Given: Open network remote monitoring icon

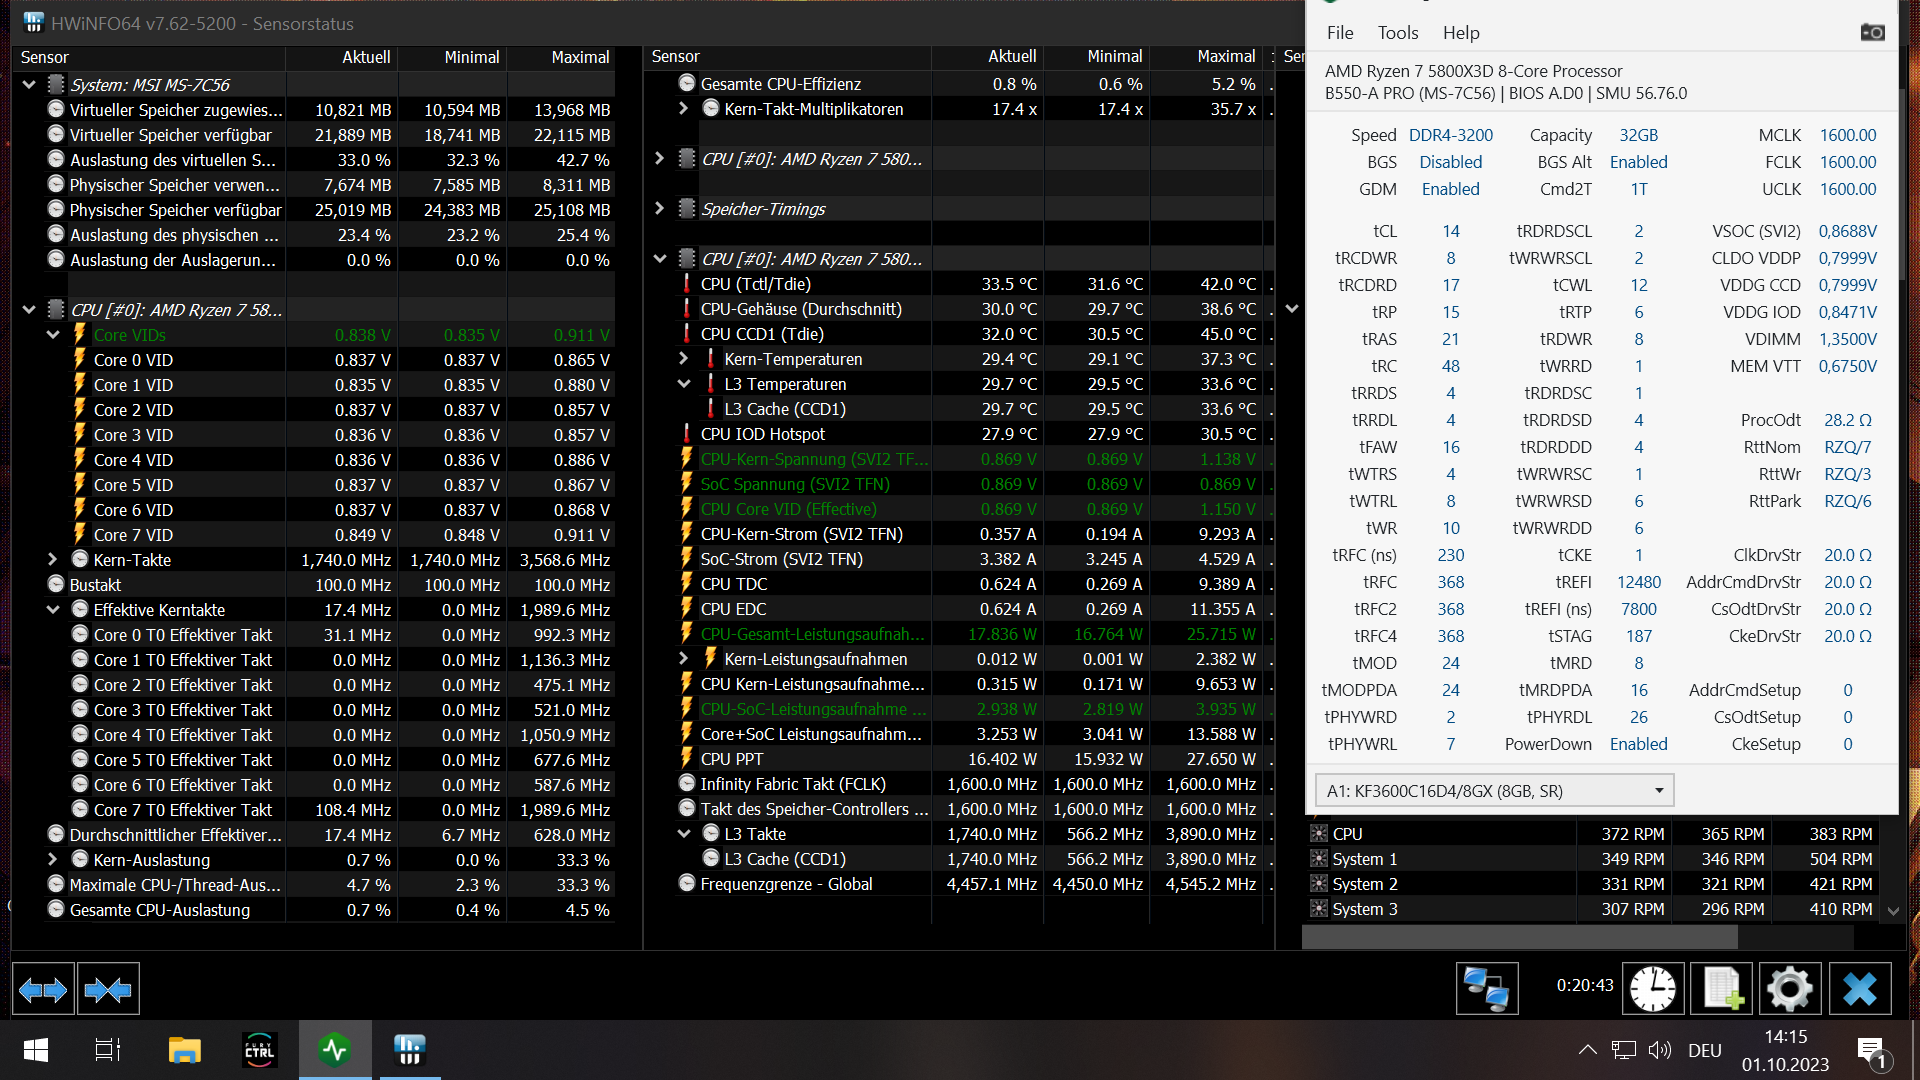Looking at the screenshot, I should click(x=1486, y=990).
